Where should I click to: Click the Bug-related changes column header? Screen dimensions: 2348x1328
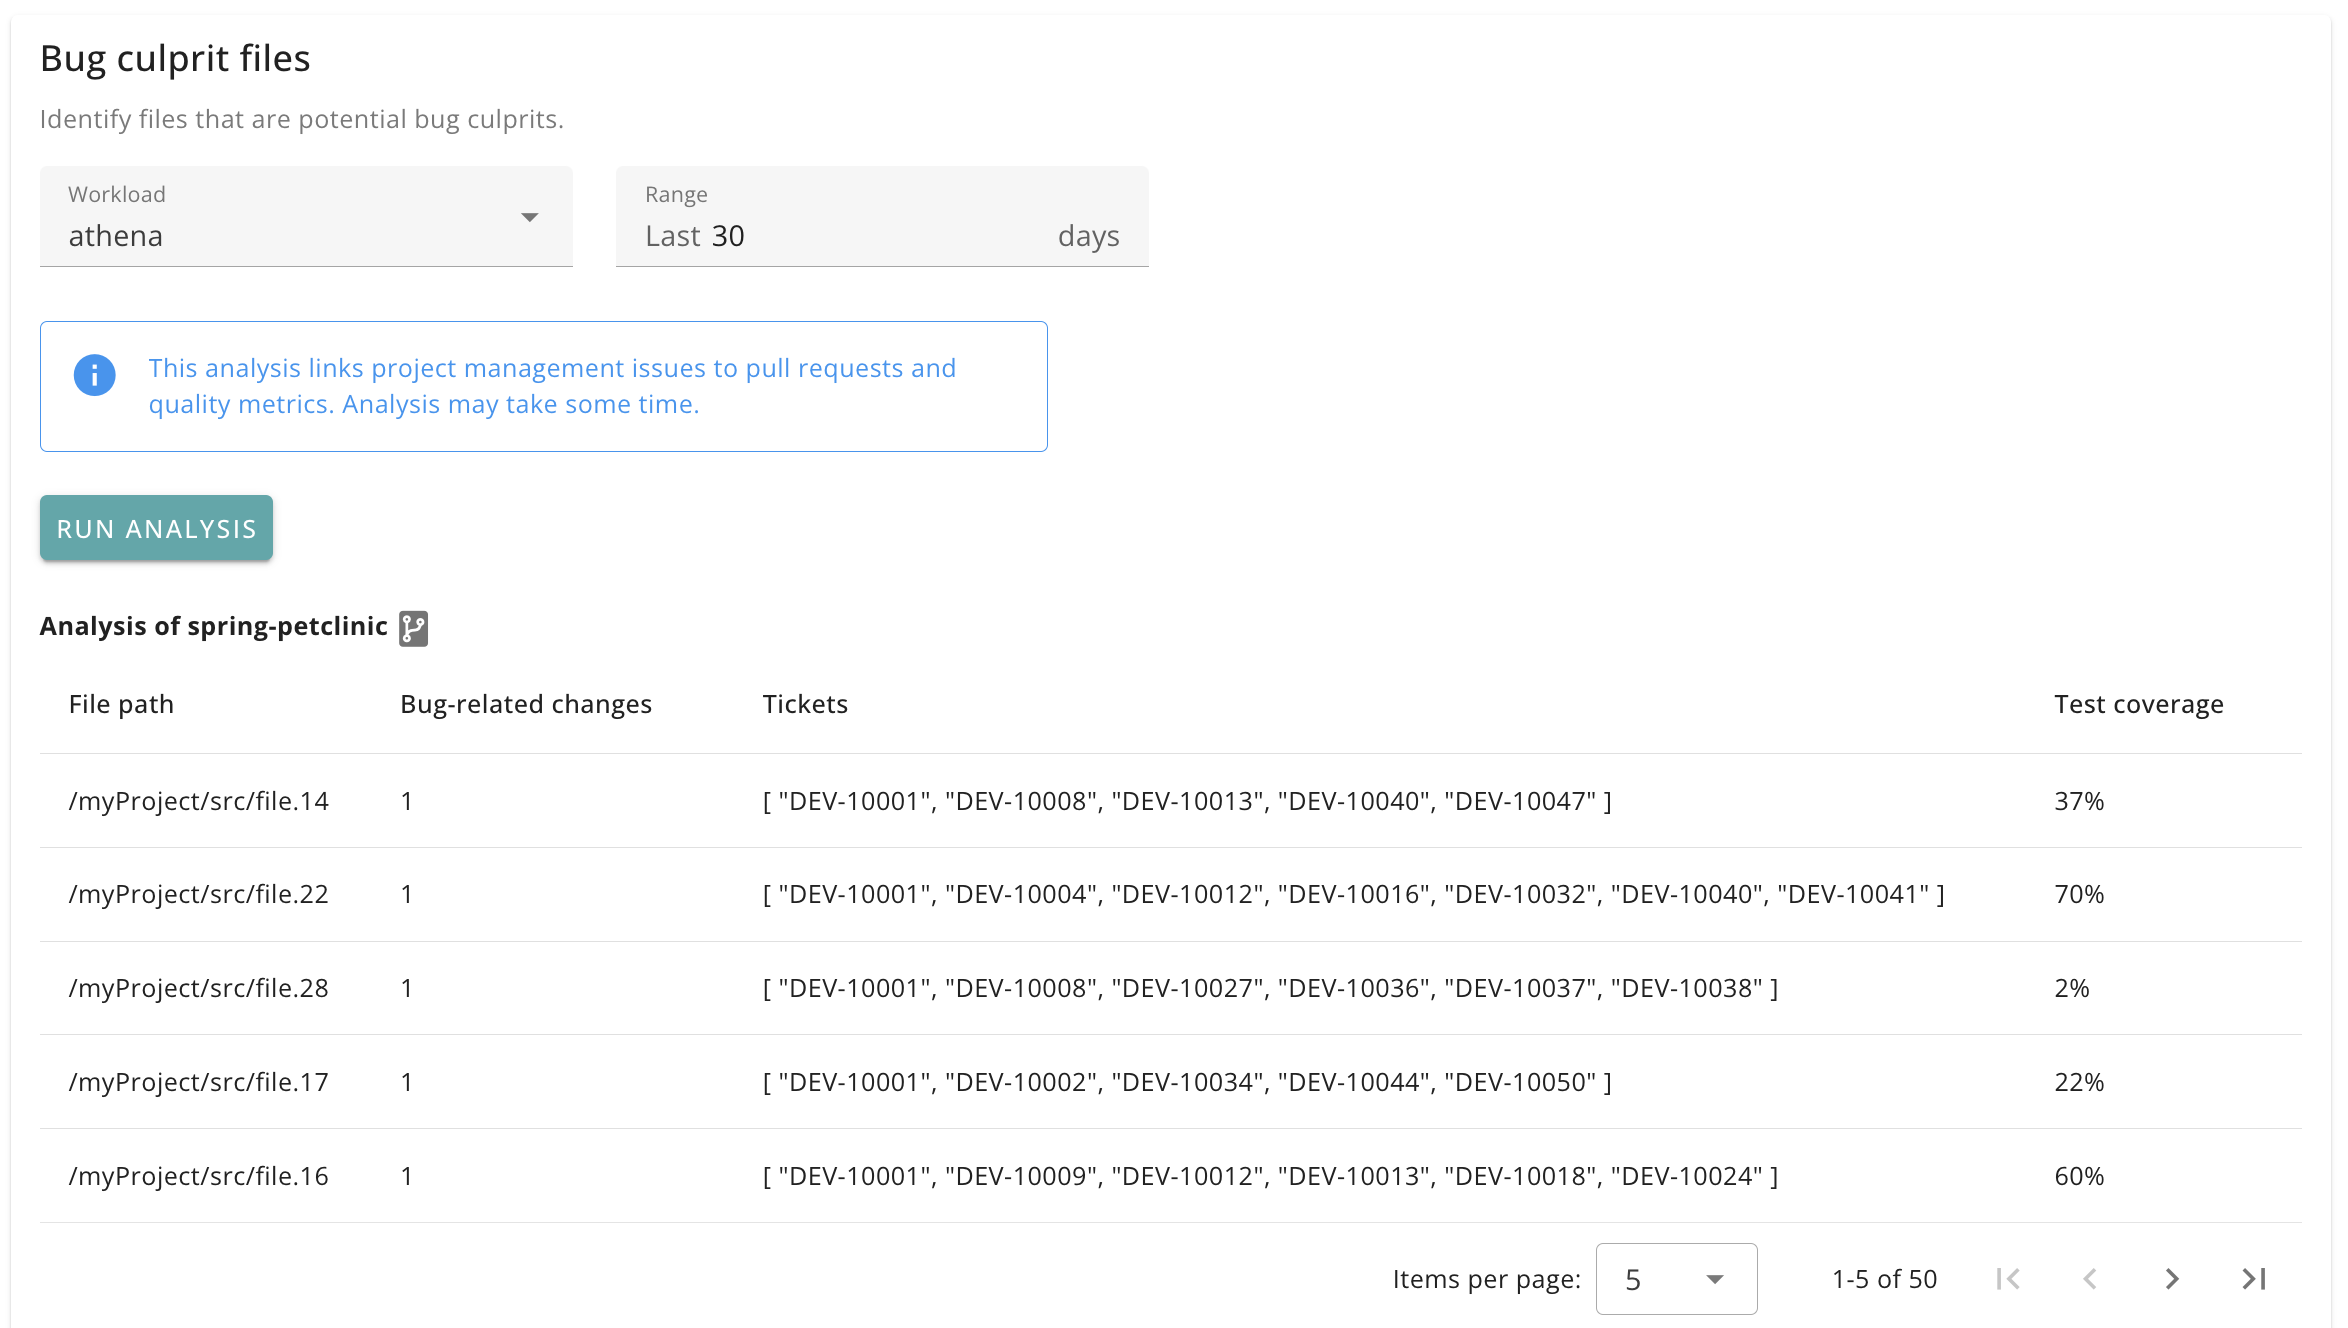pyautogui.click(x=526, y=704)
